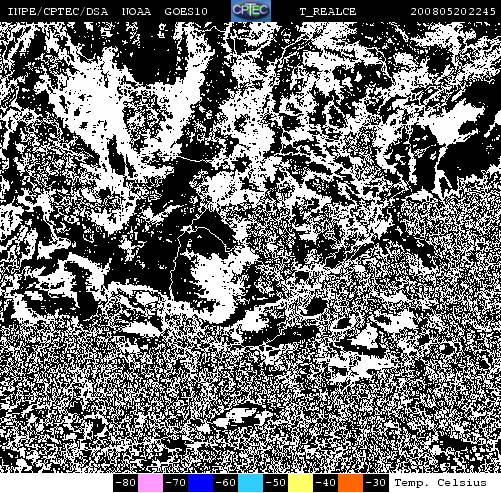501x493 pixels.
Task: Click the -60 temperature label
Action: pos(226,483)
